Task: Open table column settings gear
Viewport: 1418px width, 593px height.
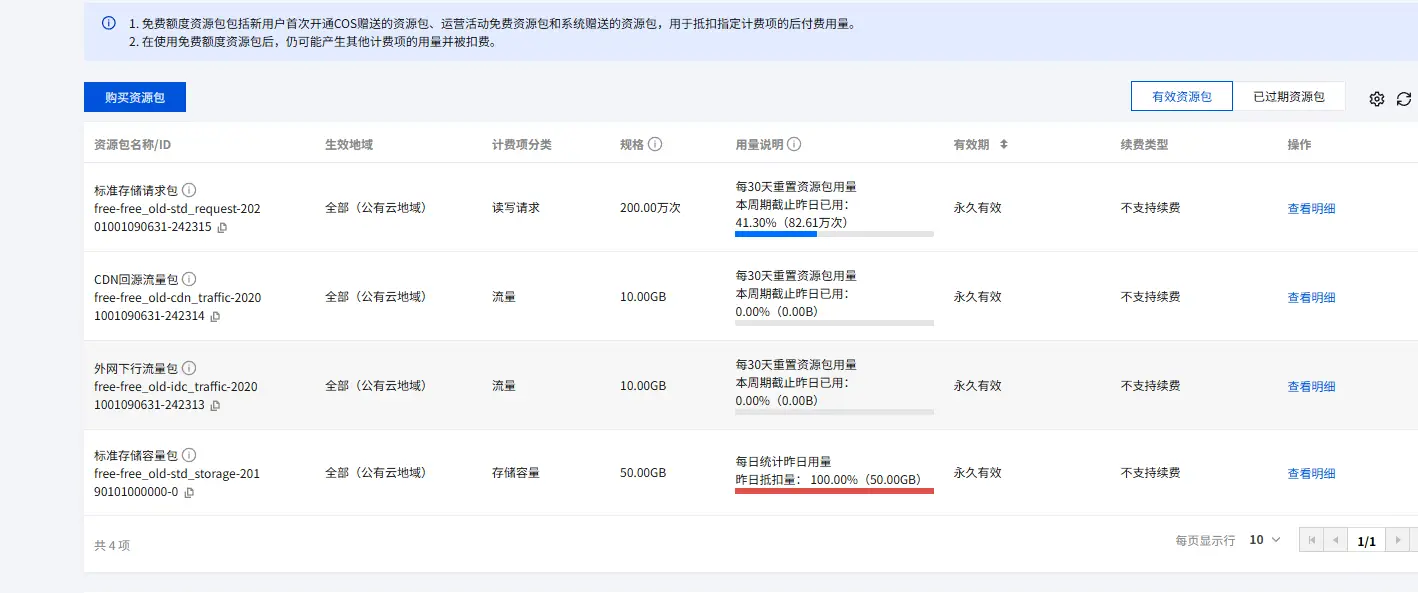Action: tap(1377, 99)
